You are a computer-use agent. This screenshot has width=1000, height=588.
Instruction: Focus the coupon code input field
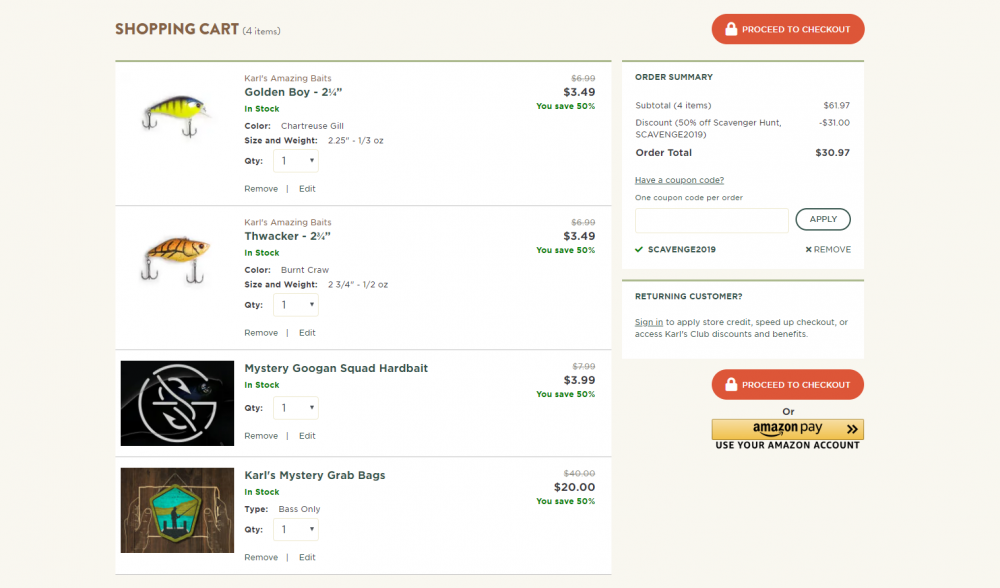(712, 220)
